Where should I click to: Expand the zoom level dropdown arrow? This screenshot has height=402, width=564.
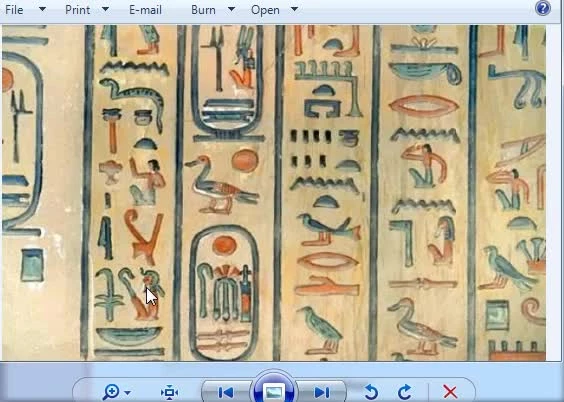(x=128, y=393)
